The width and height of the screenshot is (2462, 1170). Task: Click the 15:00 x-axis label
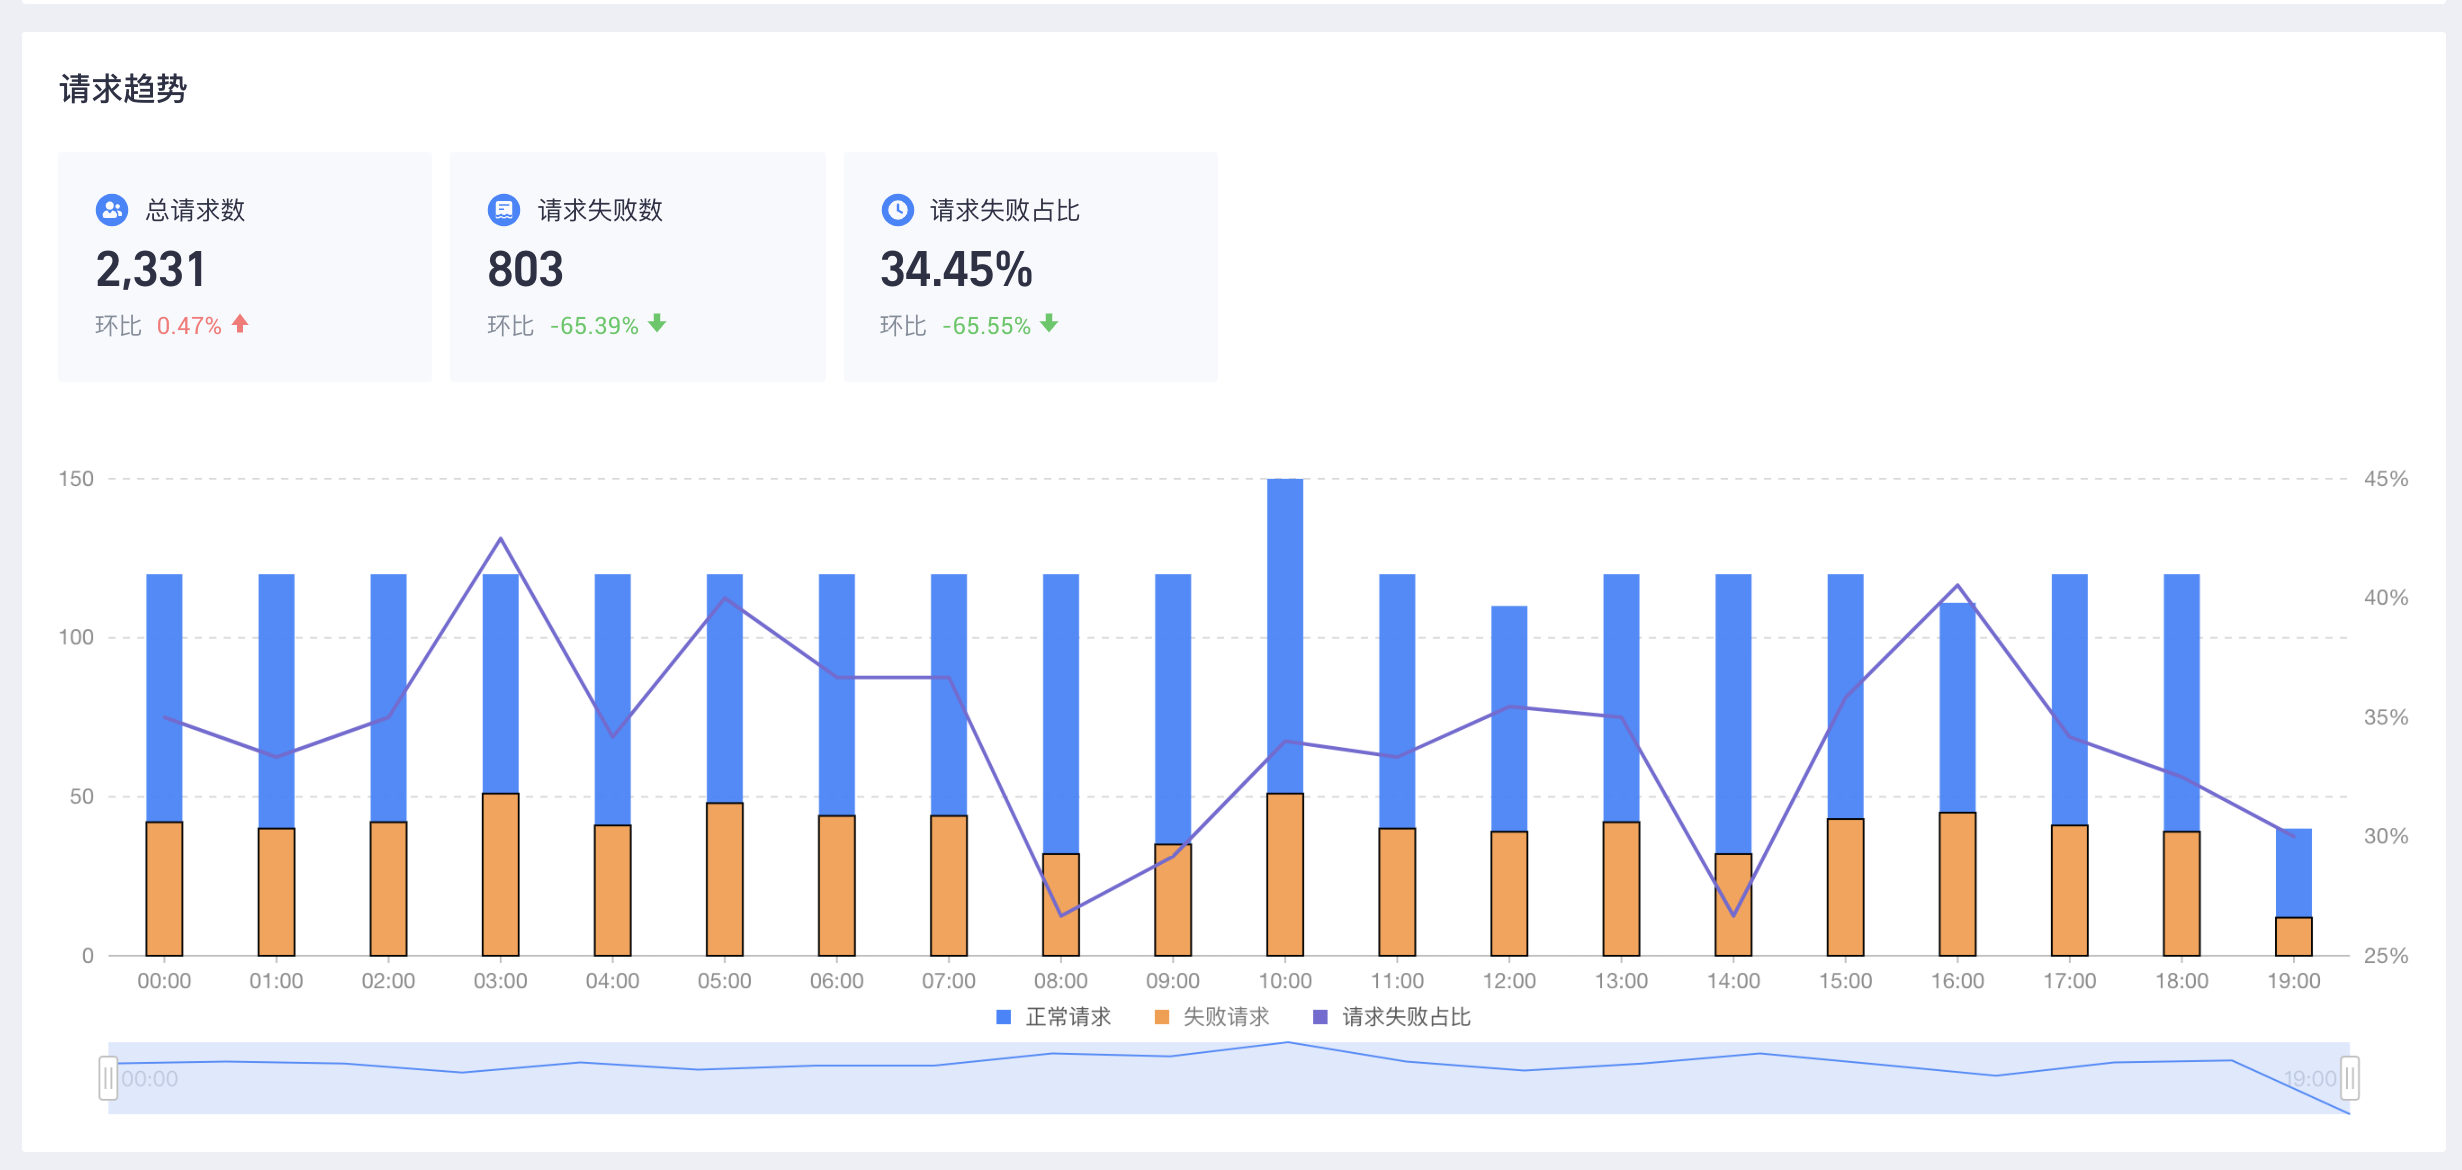click(x=1846, y=981)
